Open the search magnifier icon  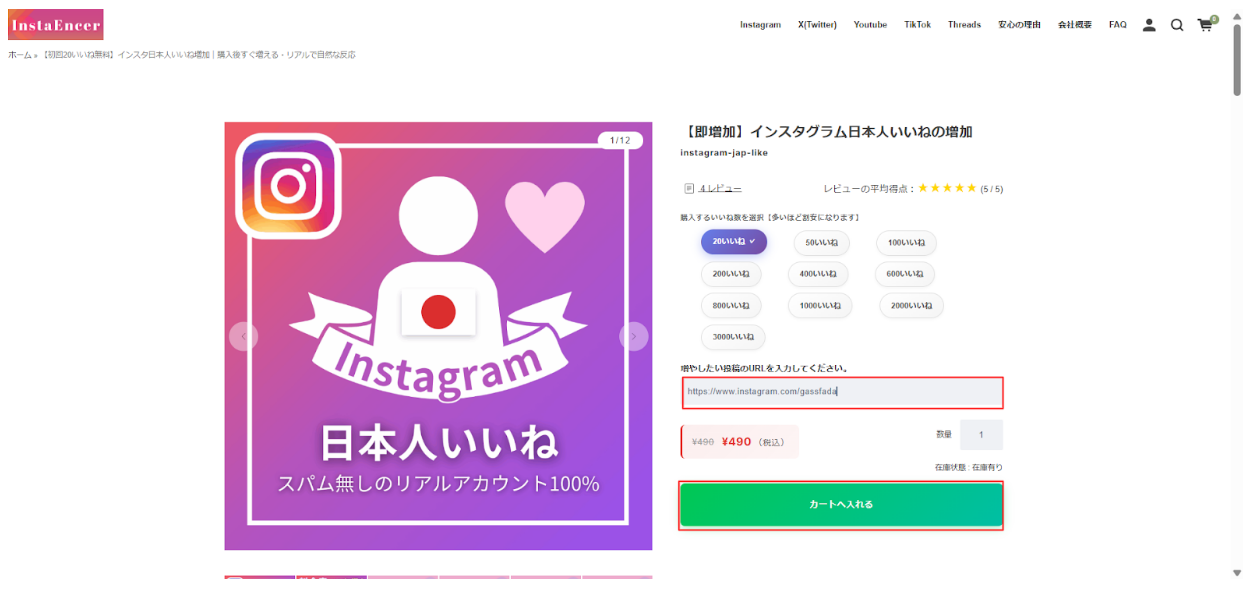1177,25
